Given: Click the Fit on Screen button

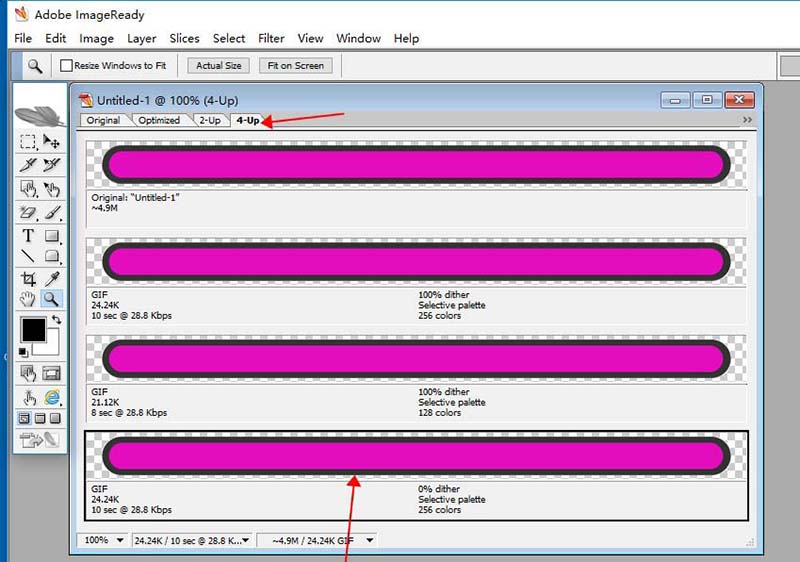Looking at the screenshot, I should pos(295,65).
